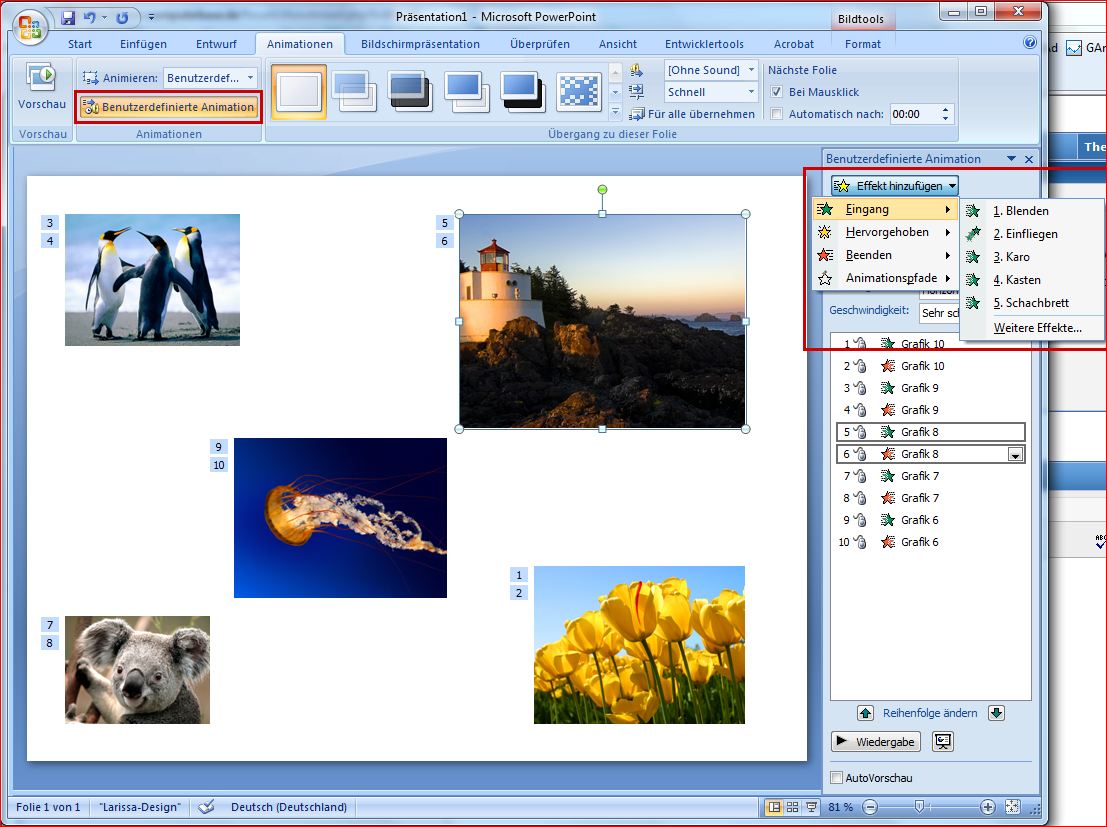Enable the Automatisch nach checkbox
The height and width of the screenshot is (827, 1107).
coord(777,114)
